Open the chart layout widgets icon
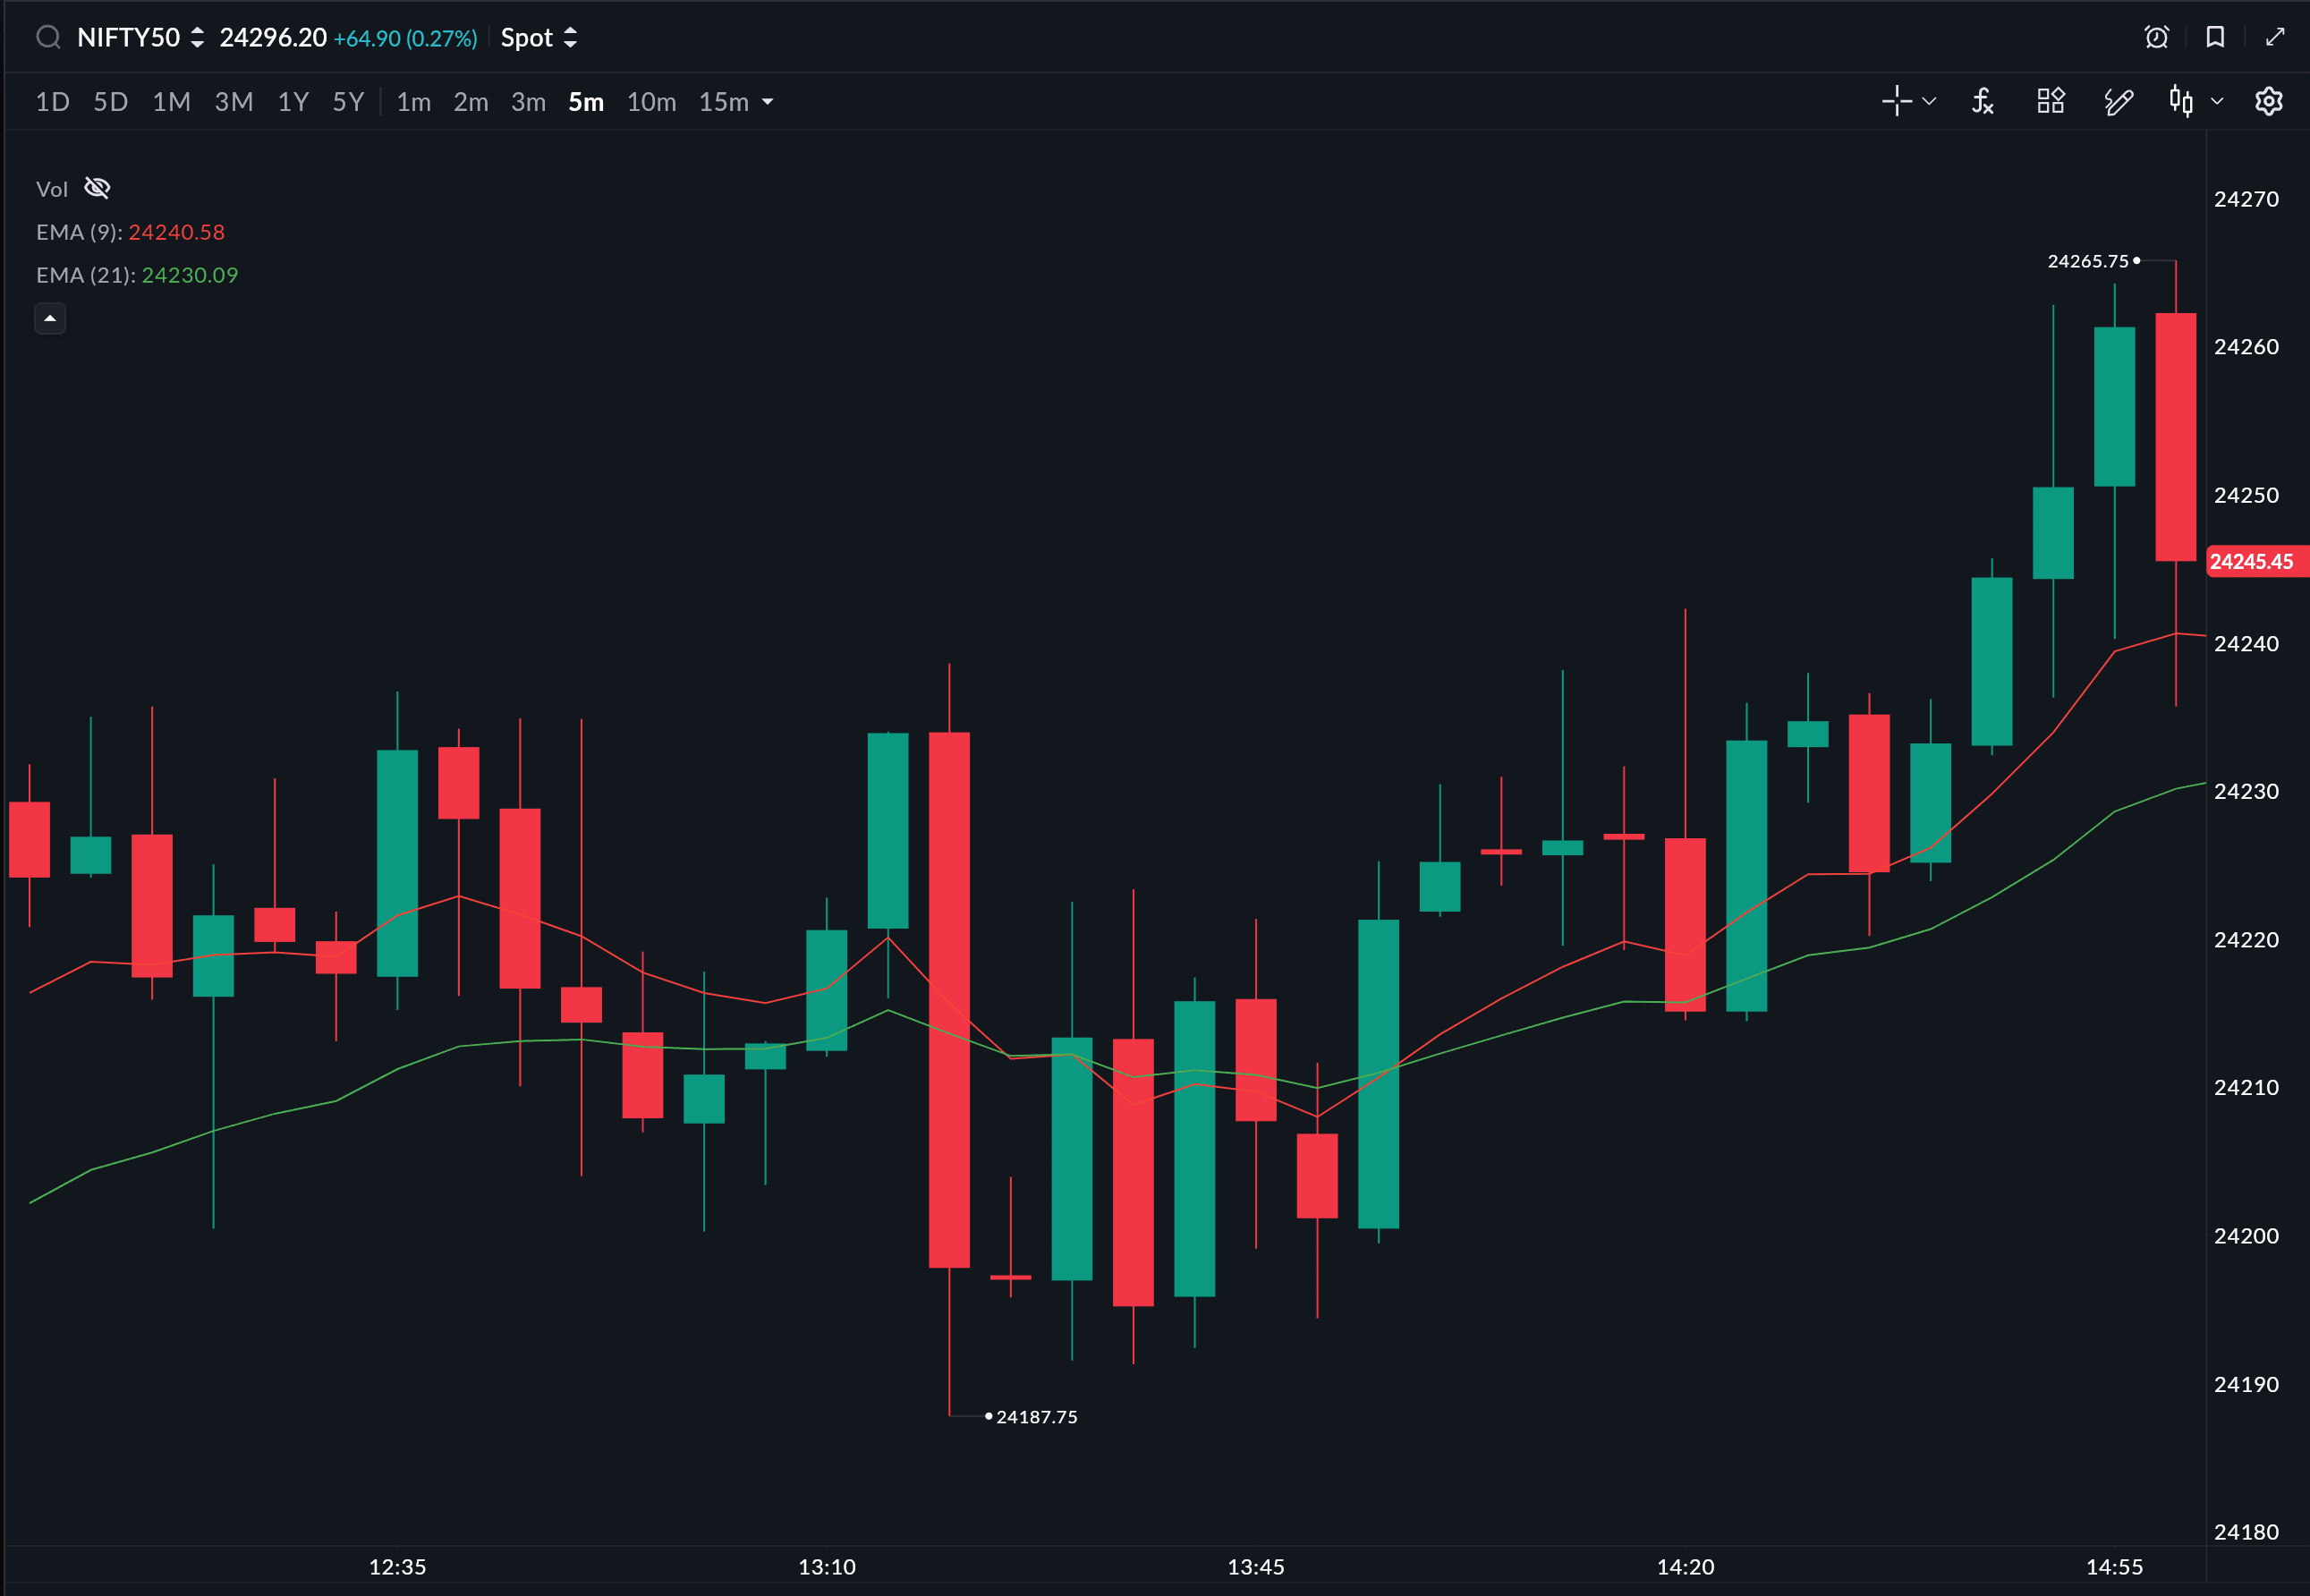This screenshot has height=1596, width=2310. [x=2051, y=101]
